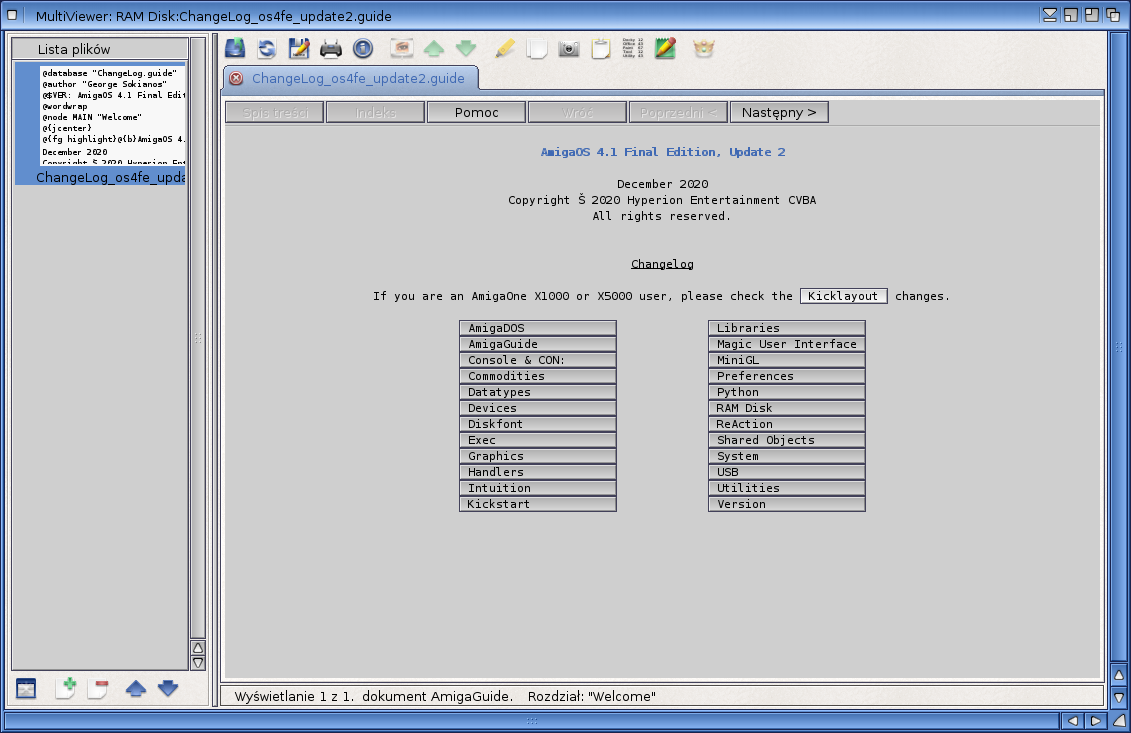Image resolution: width=1131 pixels, height=733 pixels.
Task: Click the eye picture view icon
Action: pos(402,48)
